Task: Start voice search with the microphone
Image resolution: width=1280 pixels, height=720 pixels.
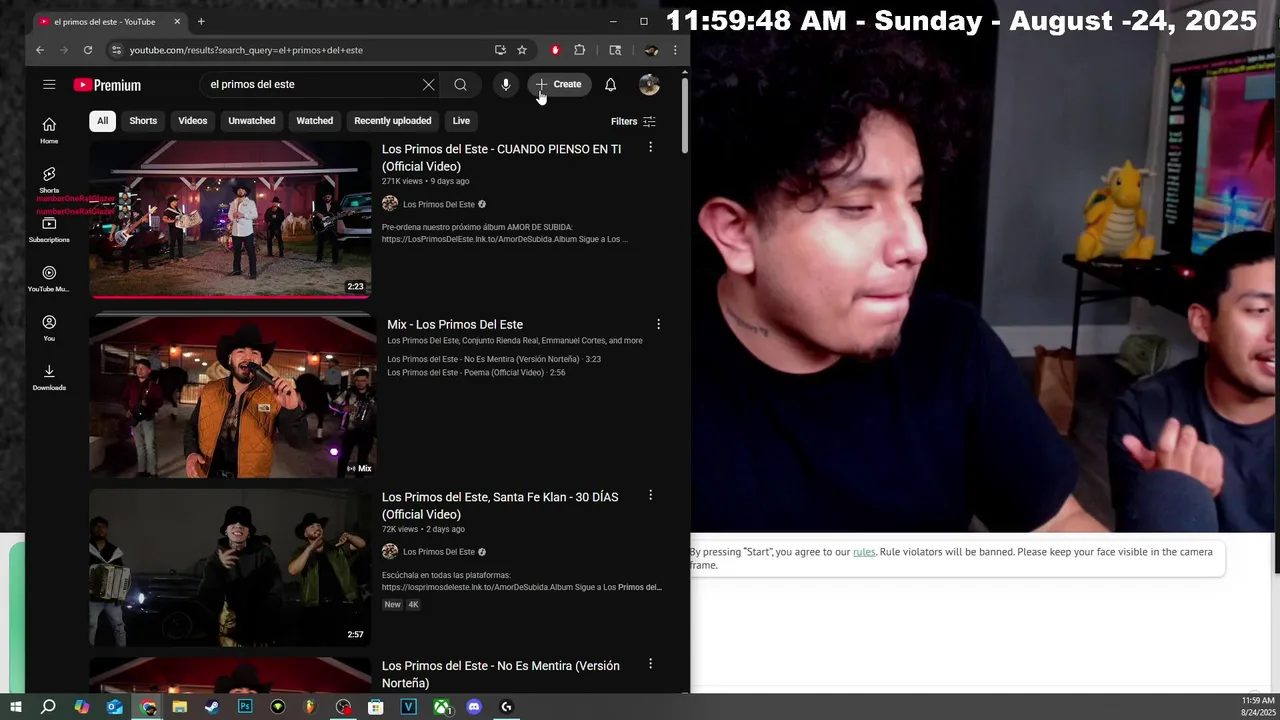Action: click(506, 85)
